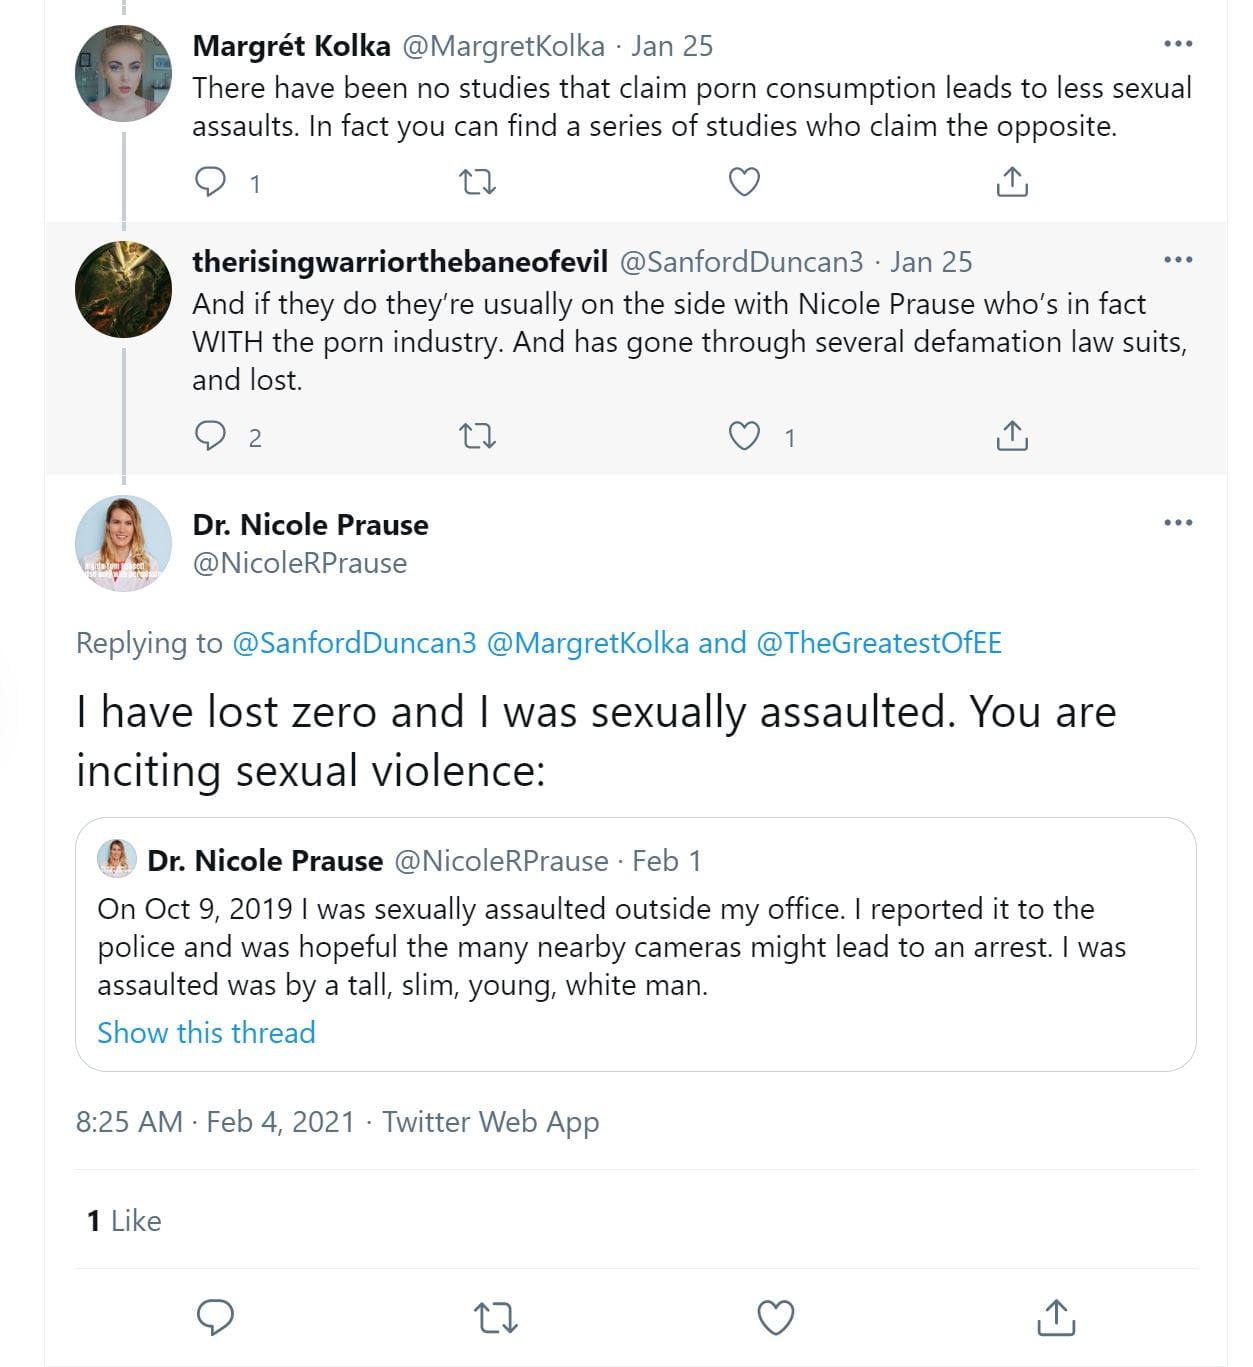Image resolution: width=1253 pixels, height=1367 pixels.
Task: Retweet Dr. Nicole Prause's main tweet
Action: coord(495,1317)
